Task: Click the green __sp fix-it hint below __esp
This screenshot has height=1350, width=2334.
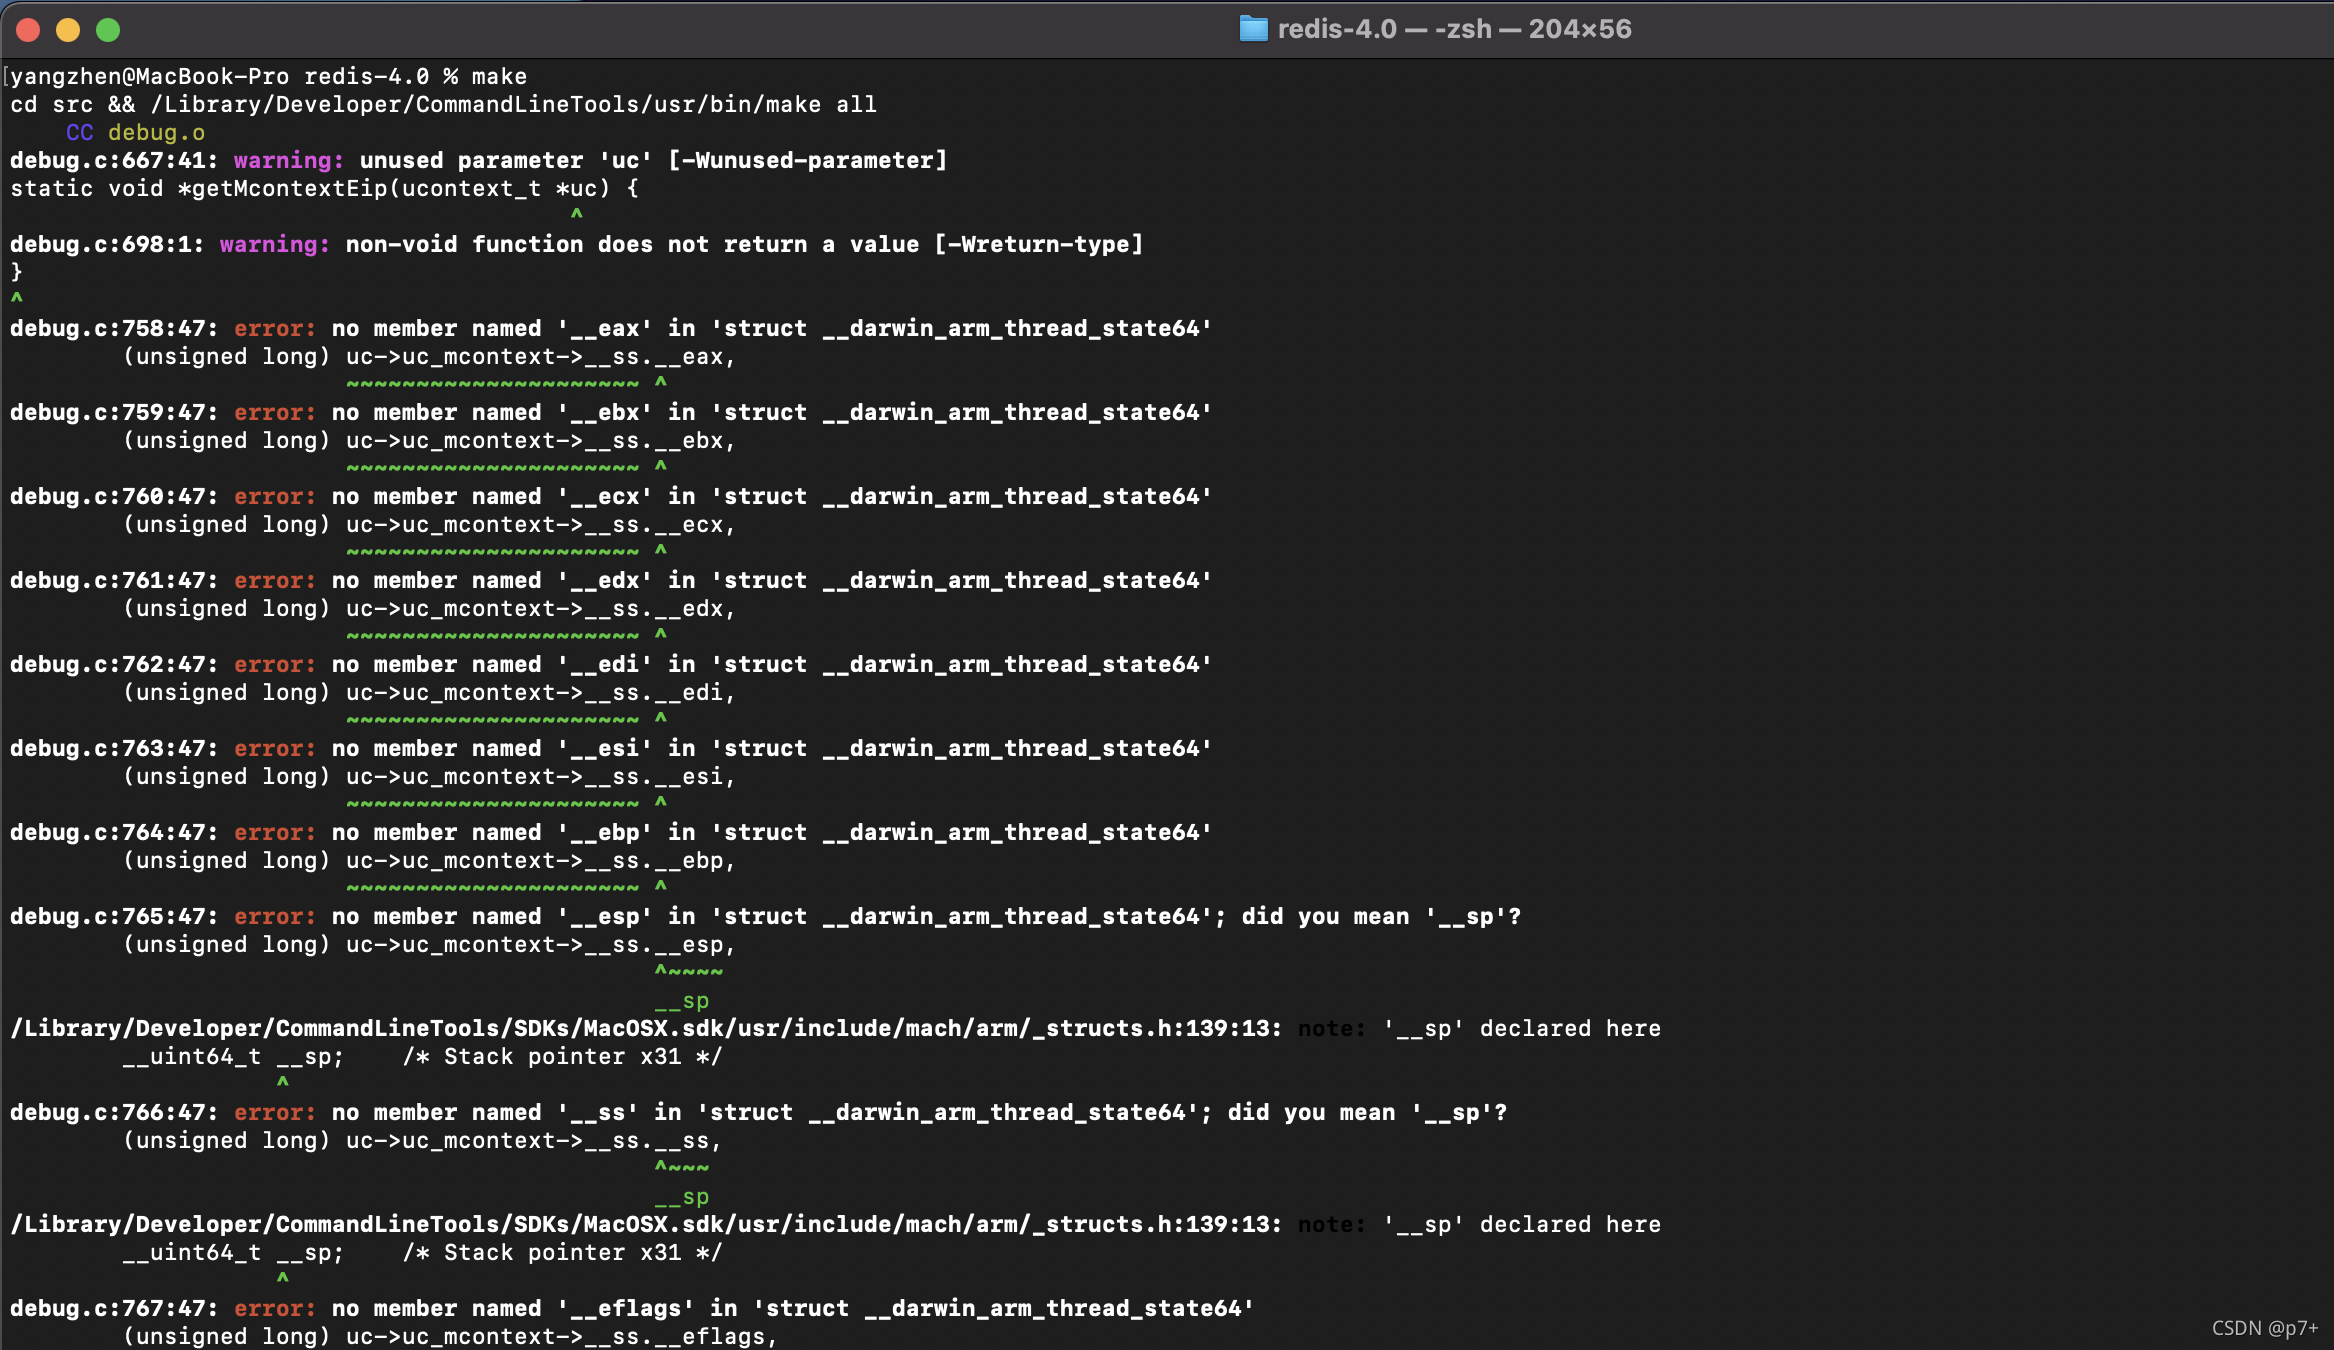Action: (682, 1001)
